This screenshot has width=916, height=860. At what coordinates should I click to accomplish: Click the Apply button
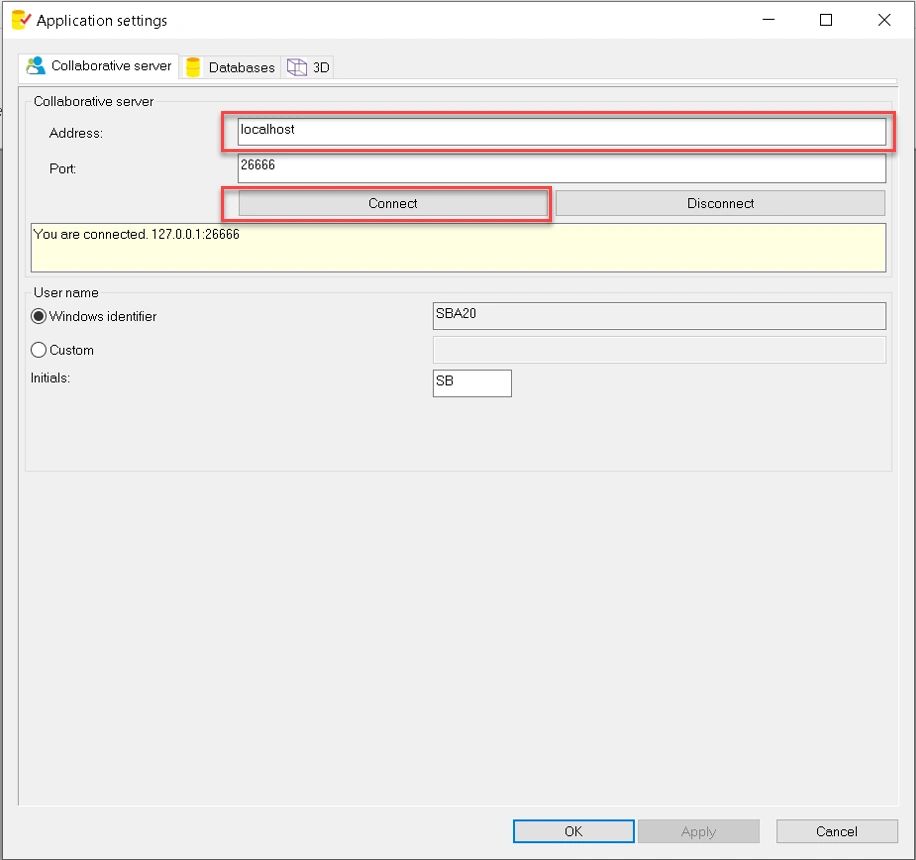tap(698, 831)
